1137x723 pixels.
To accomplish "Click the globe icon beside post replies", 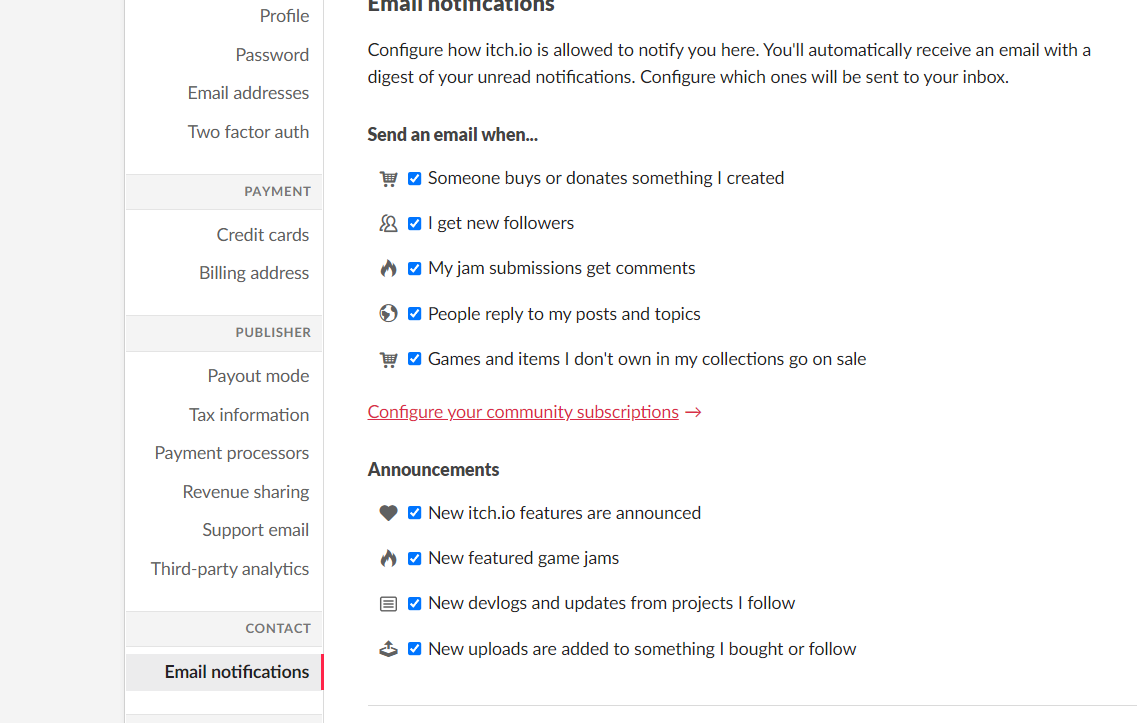I will 389,314.
